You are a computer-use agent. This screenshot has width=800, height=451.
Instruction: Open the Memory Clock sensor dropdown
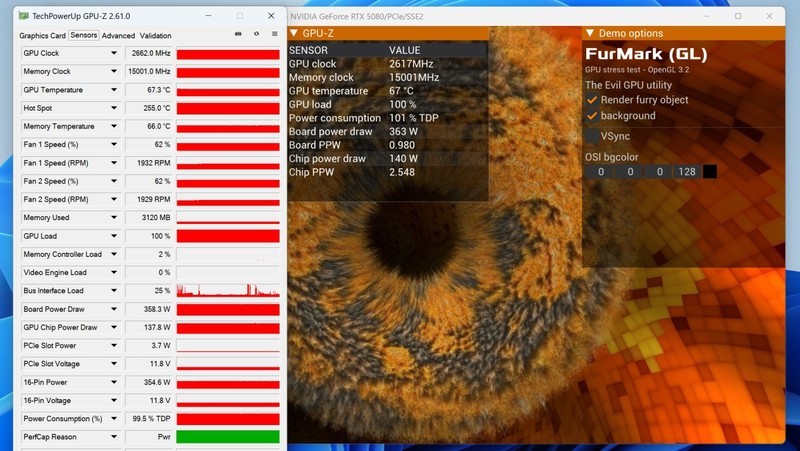(114, 71)
